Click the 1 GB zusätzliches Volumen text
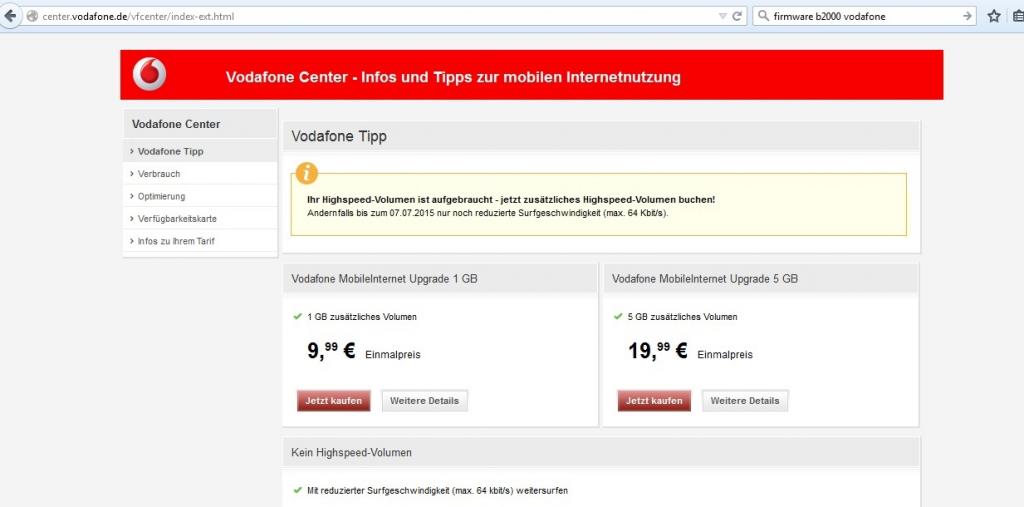 pyautogui.click(x=362, y=317)
